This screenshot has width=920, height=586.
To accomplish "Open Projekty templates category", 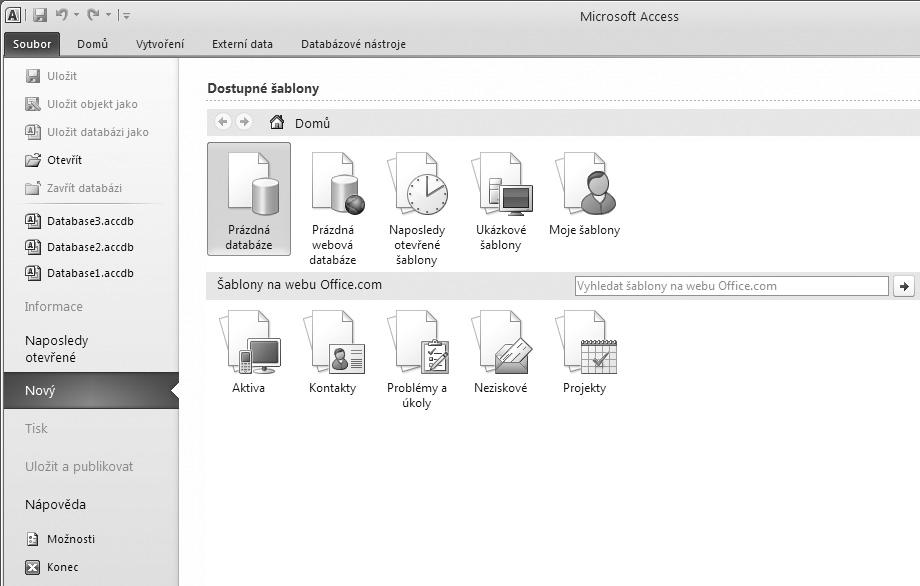I will (584, 351).
